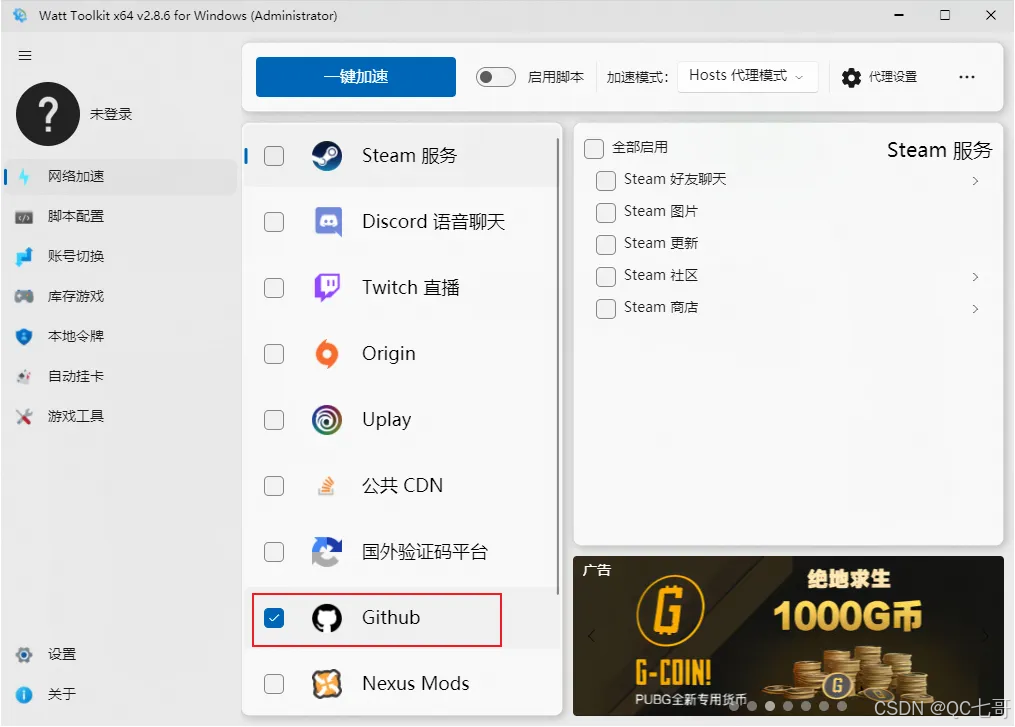Open the 本地令牌 page
Viewport: 1015px width, 727px height.
120,337
